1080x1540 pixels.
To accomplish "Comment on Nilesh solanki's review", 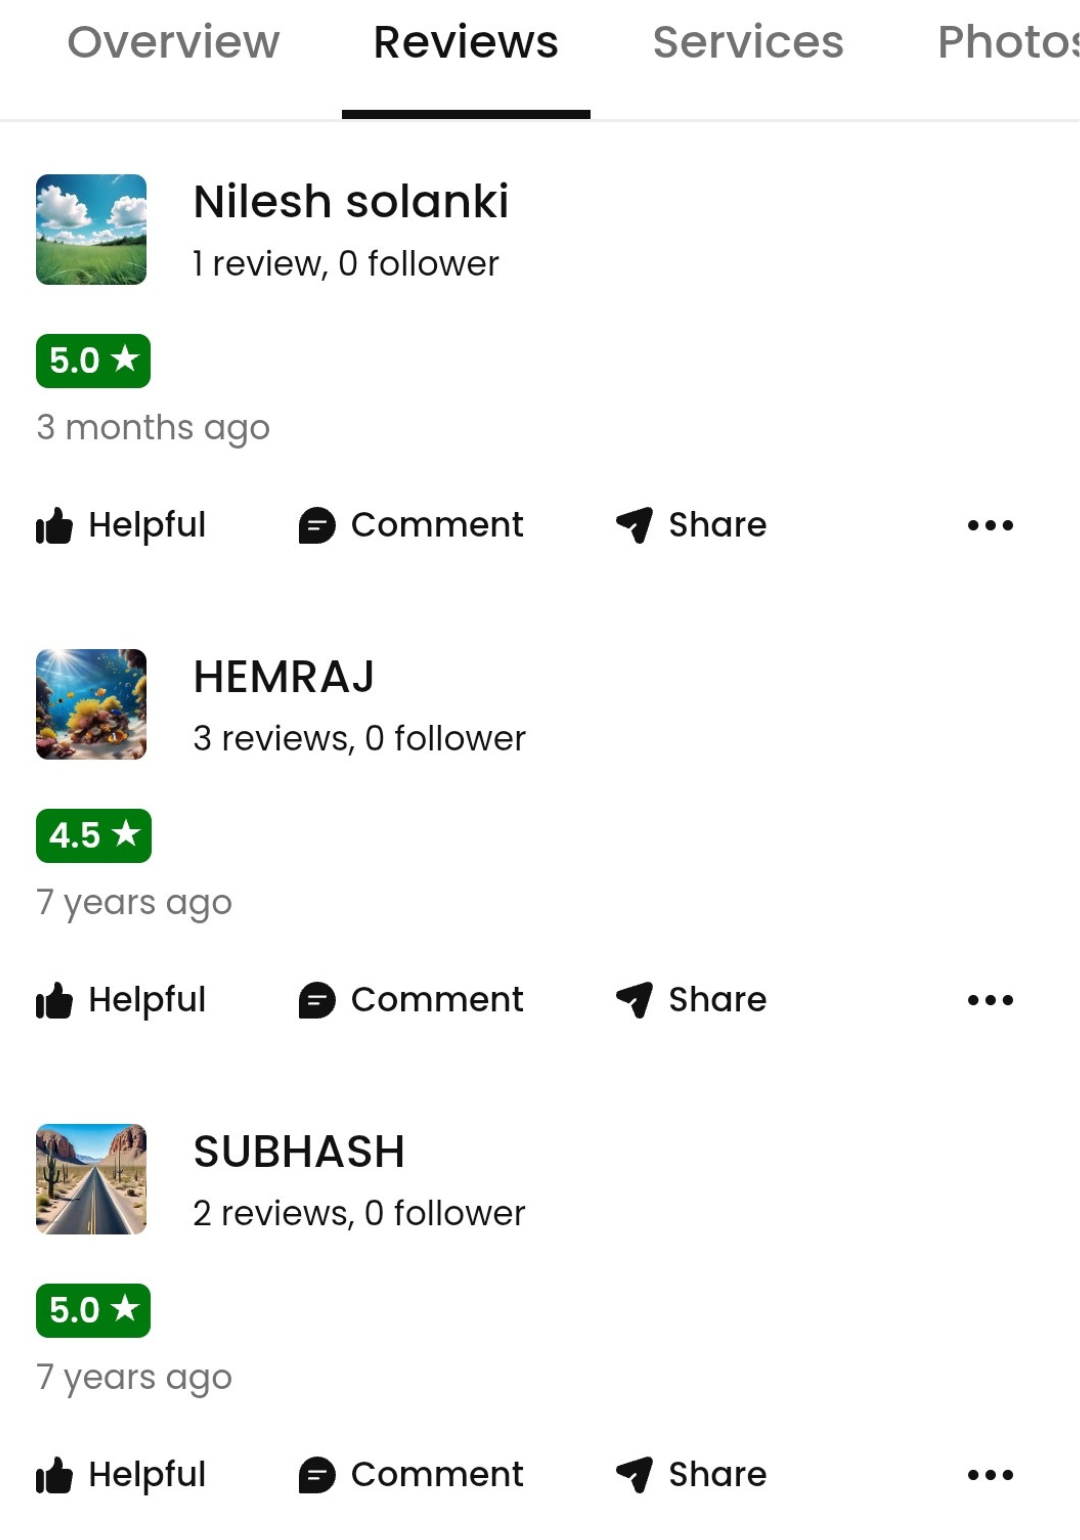I will click(411, 525).
